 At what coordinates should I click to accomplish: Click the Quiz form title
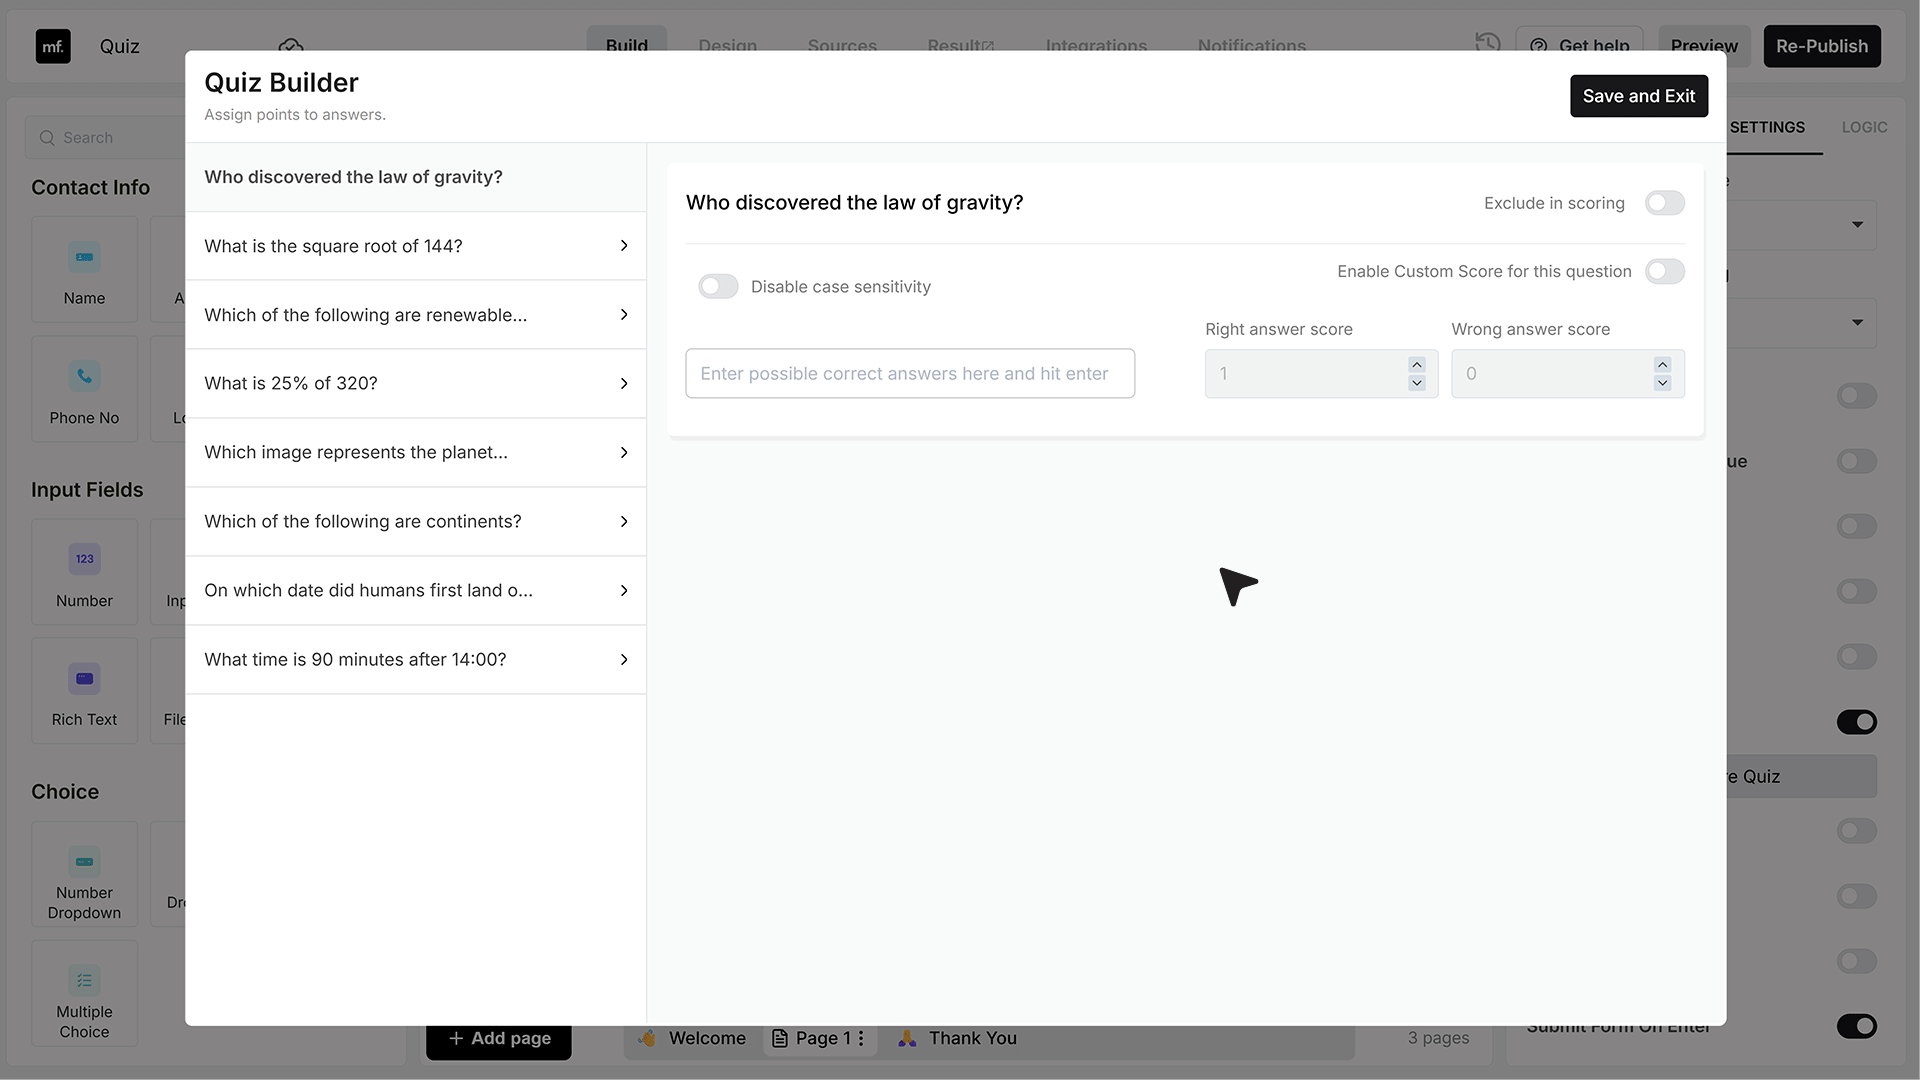pyautogui.click(x=120, y=46)
